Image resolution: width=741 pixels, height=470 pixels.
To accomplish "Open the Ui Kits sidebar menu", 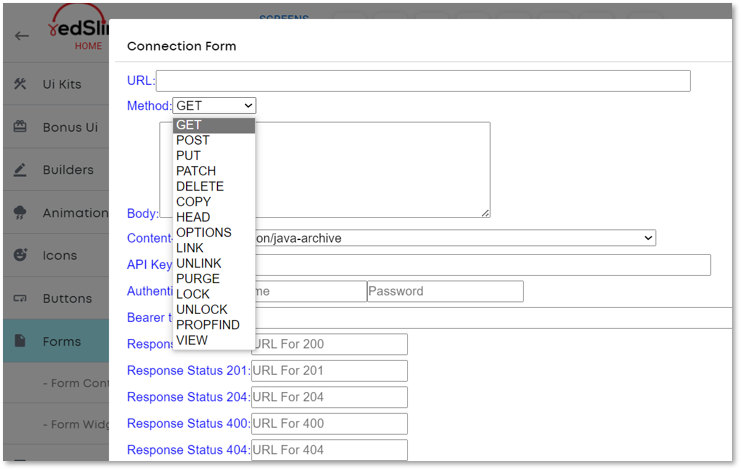I will [56, 84].
